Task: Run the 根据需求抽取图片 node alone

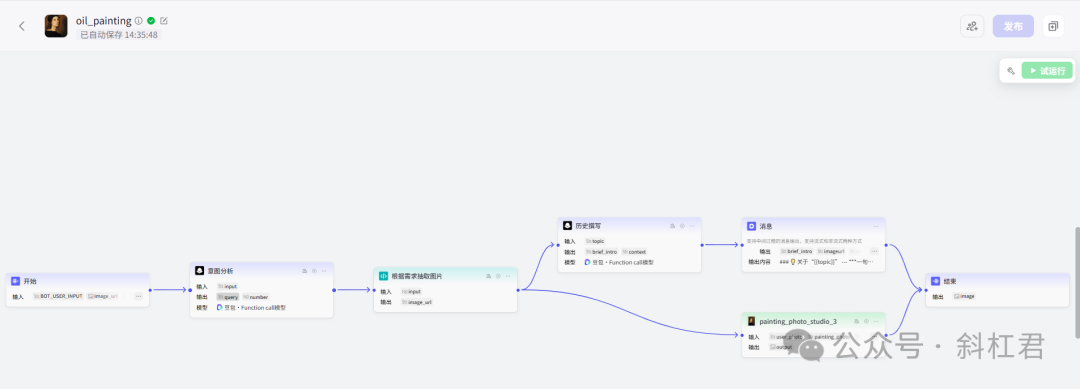Action: (x=498, y=275)
